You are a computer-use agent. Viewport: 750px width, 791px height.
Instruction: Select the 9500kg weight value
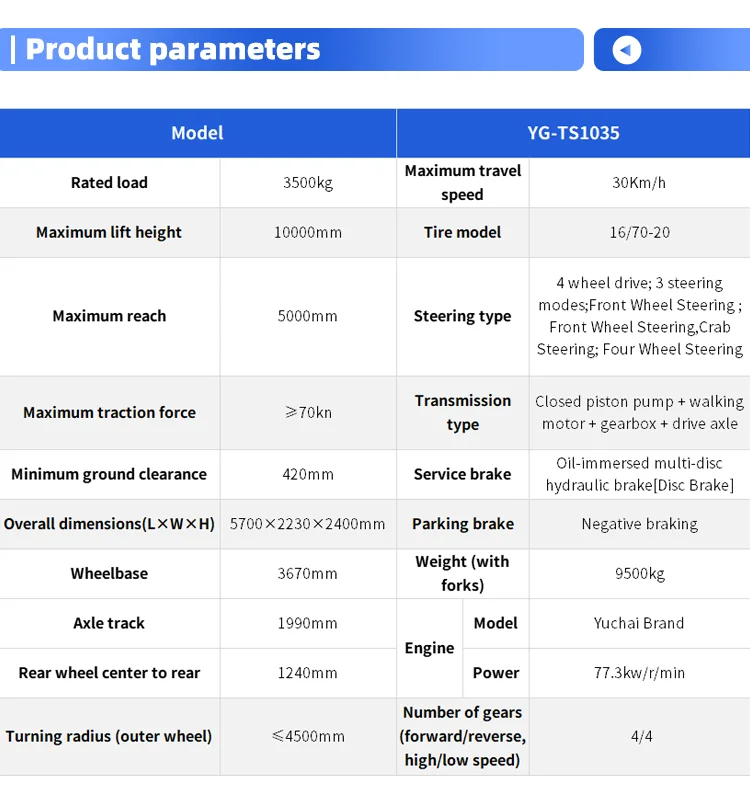click(x=640, y=574)
